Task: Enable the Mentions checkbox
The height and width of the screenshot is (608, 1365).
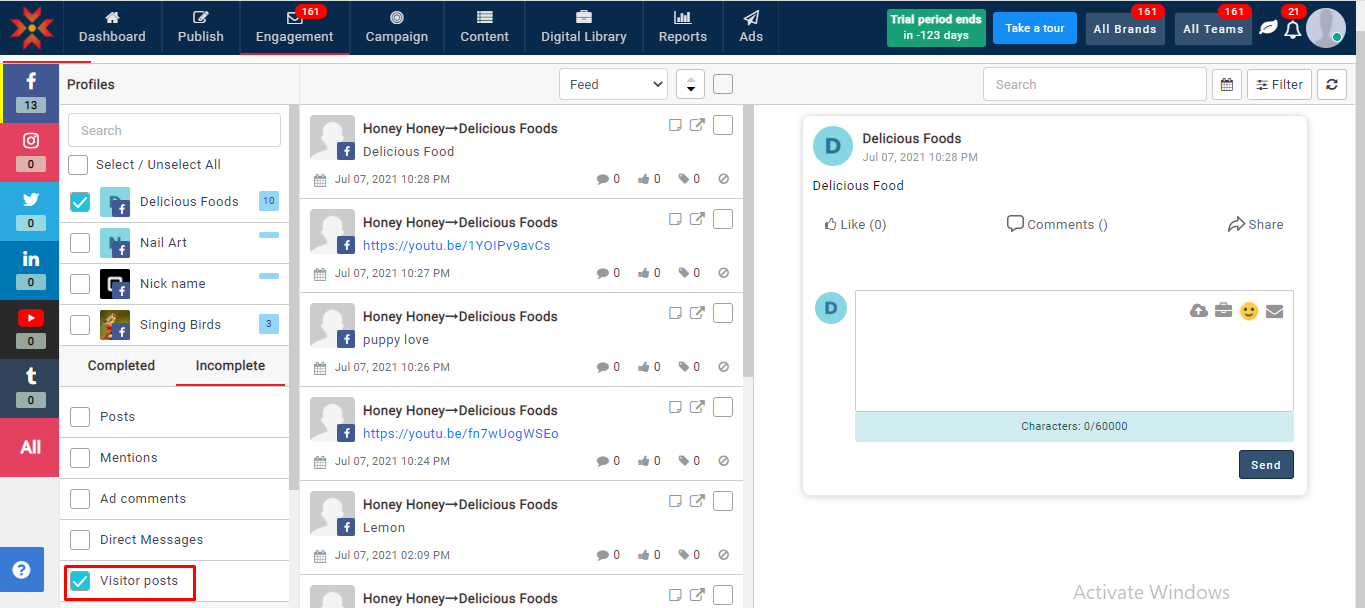Action: (x=80, y=458)
